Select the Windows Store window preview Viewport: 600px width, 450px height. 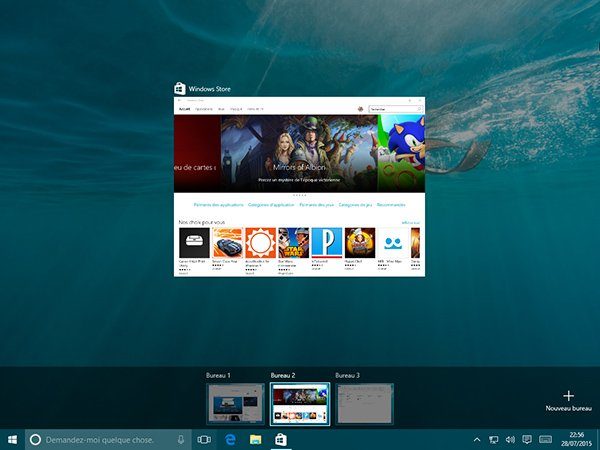[299, 188]
